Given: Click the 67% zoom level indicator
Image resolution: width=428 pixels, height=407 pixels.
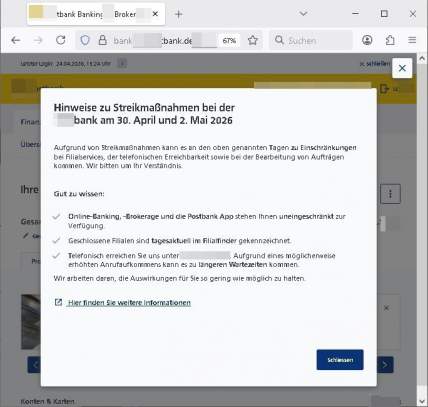Looking at the screenshot, I should pos(229,41).
